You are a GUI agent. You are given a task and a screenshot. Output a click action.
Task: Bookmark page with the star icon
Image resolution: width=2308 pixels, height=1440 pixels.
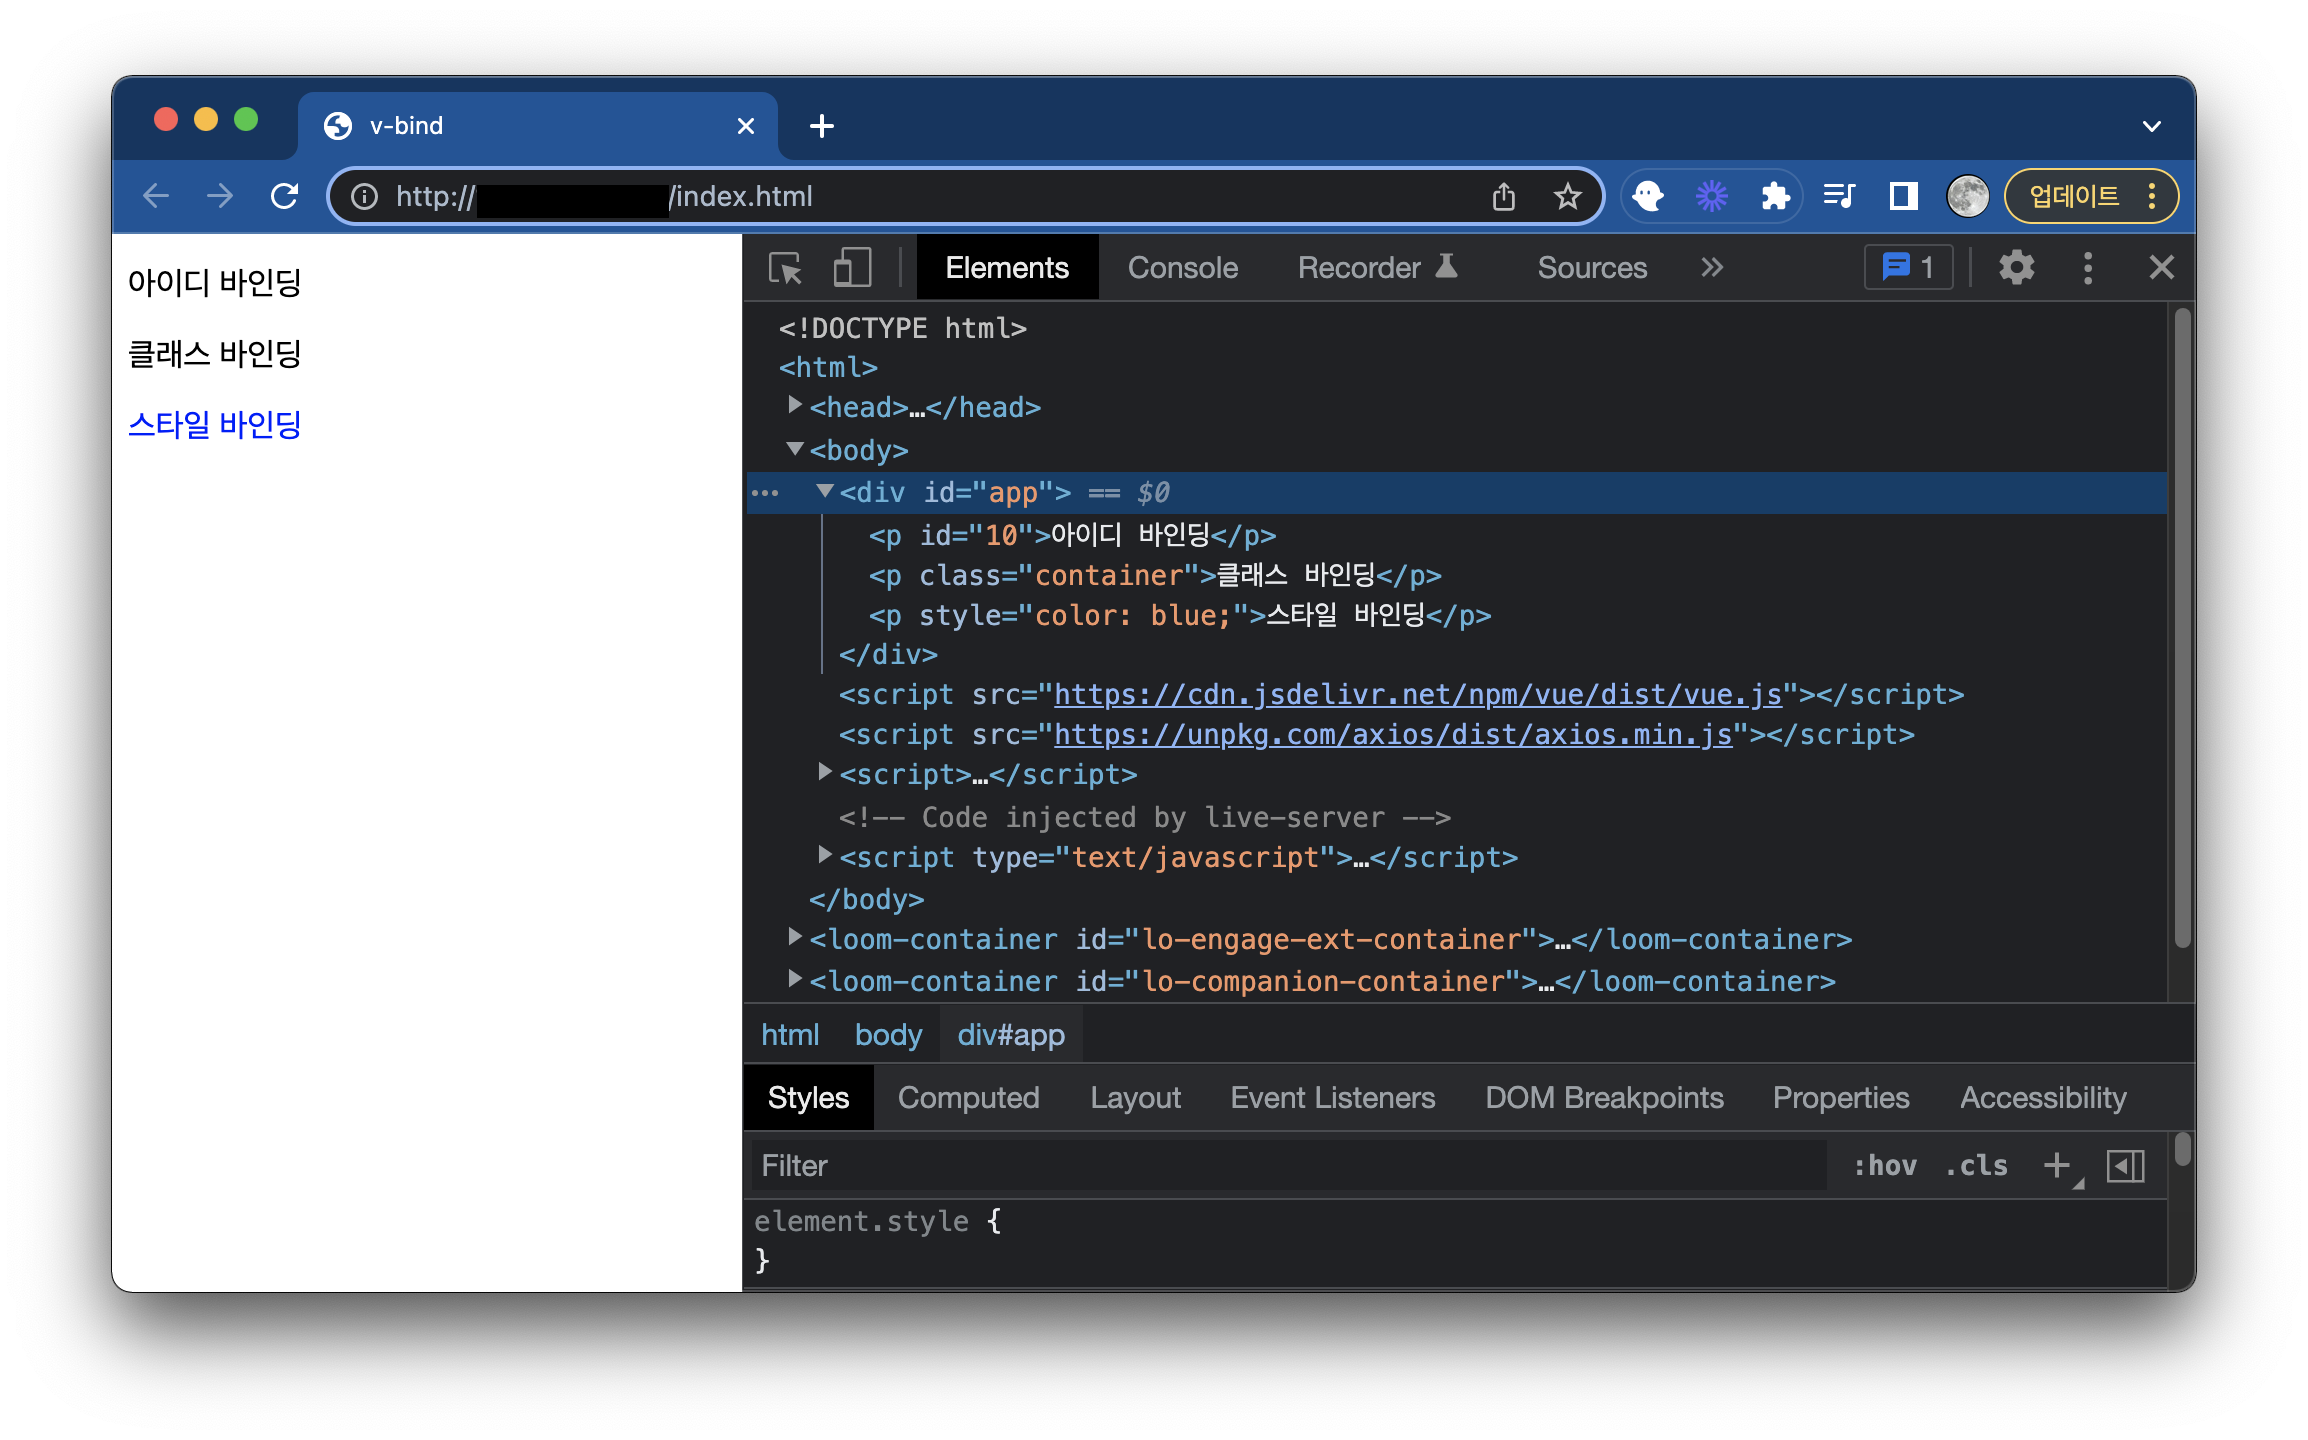pos(1567,196)
